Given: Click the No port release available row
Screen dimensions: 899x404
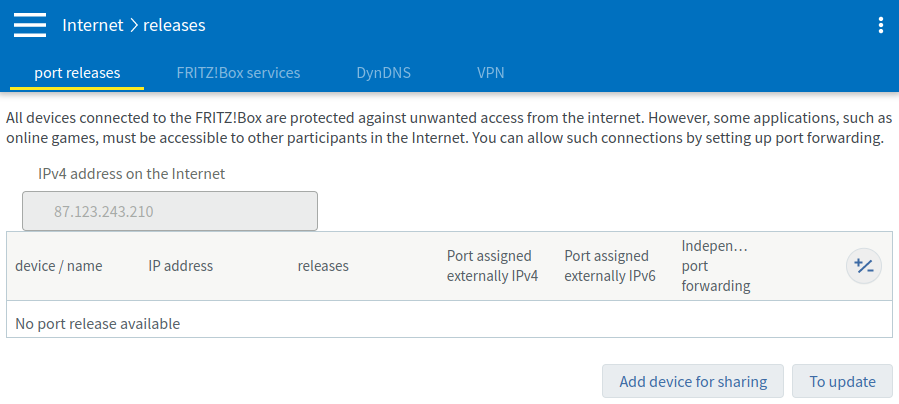Looking at the screenshot, I should tap(98, 323).
